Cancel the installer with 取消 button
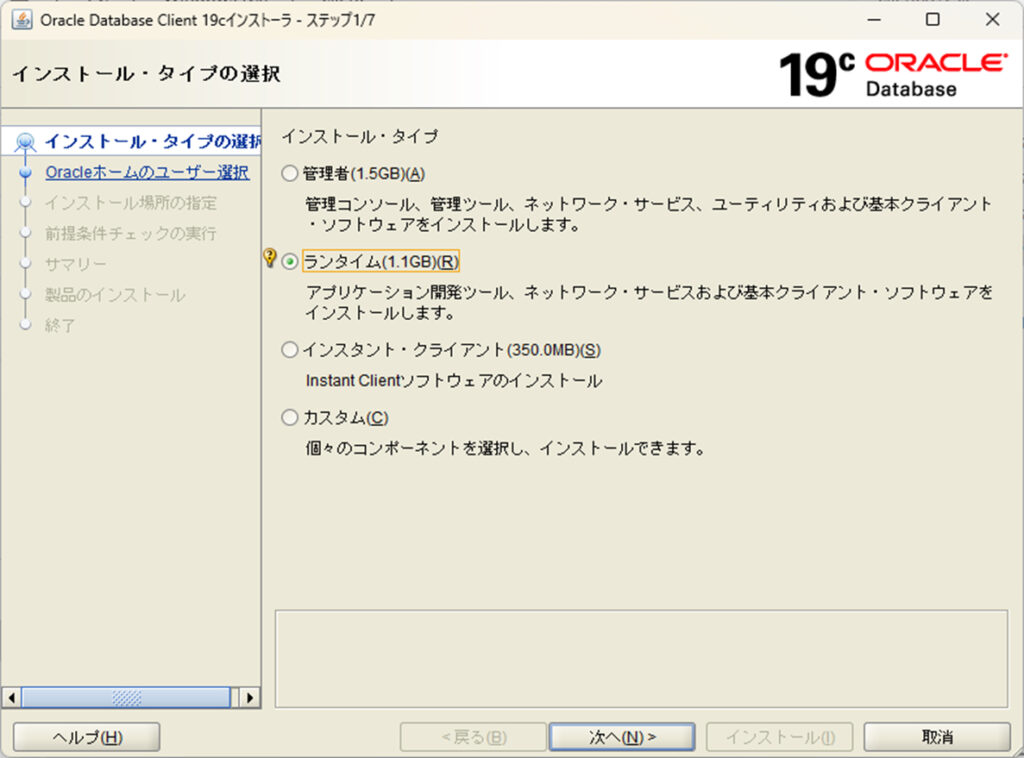Image resolution: width=1024 pixels, height=758 pixels. (x=937, y=737)
